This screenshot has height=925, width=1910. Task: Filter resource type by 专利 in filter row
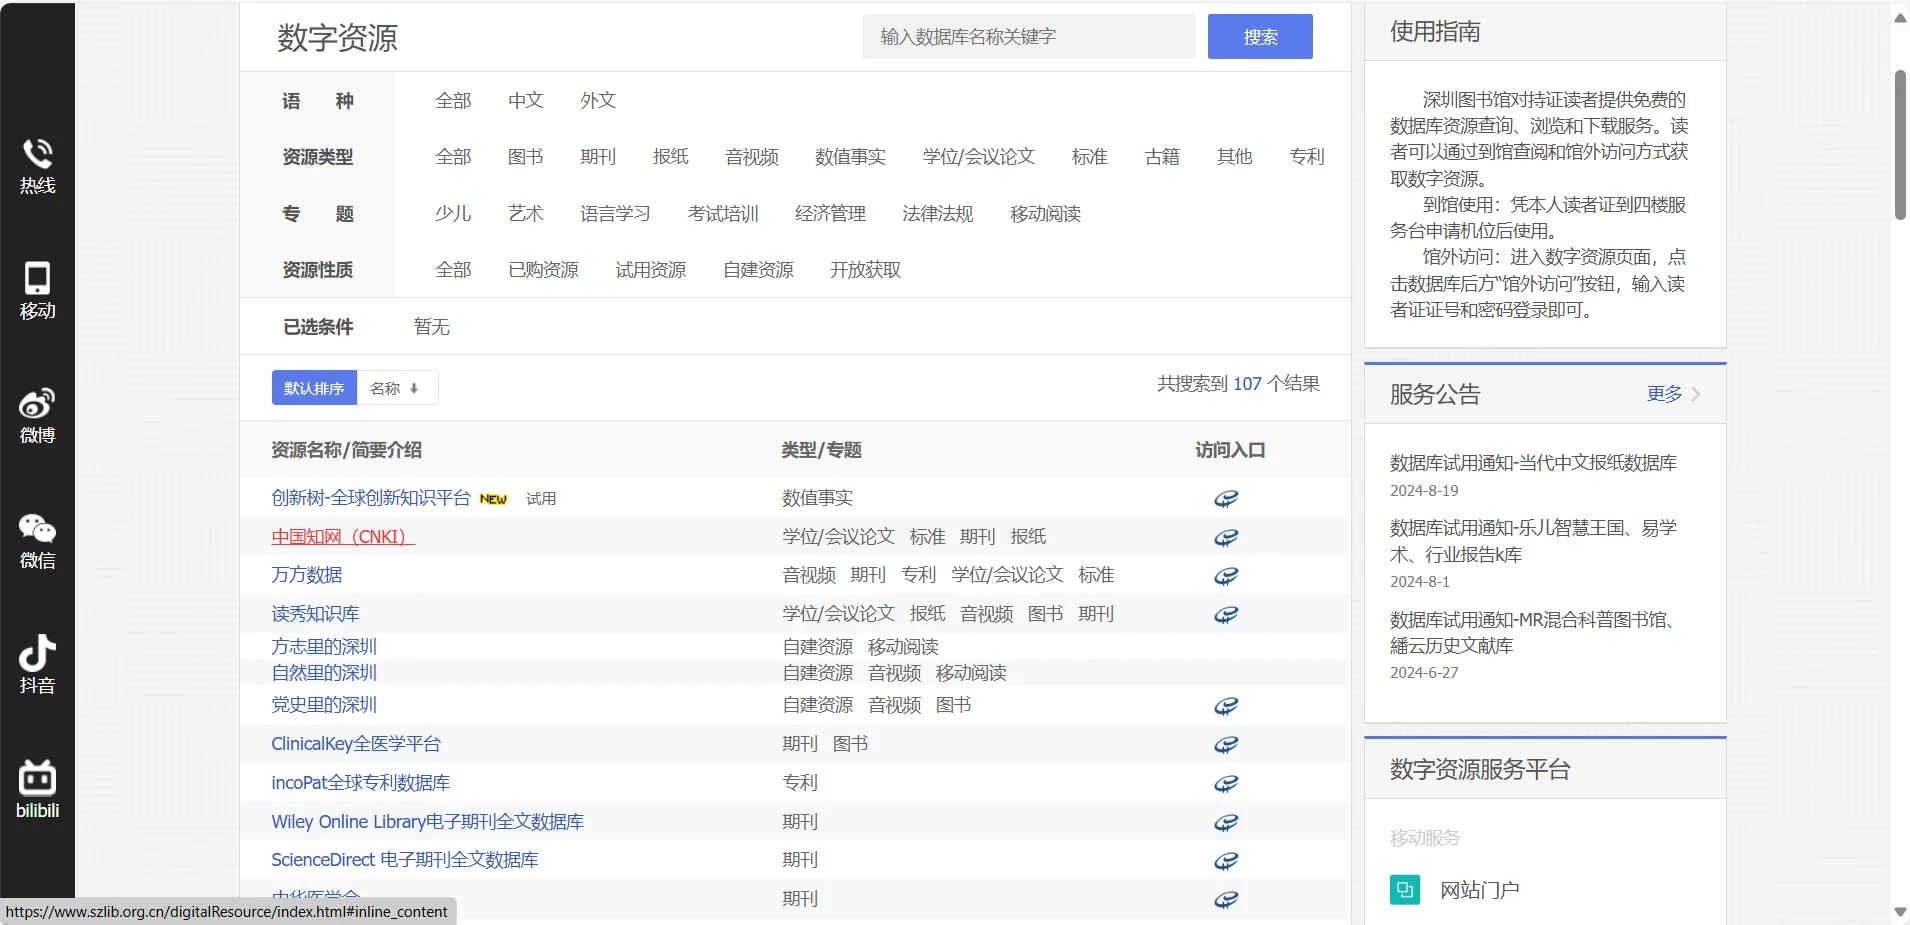1307,156
